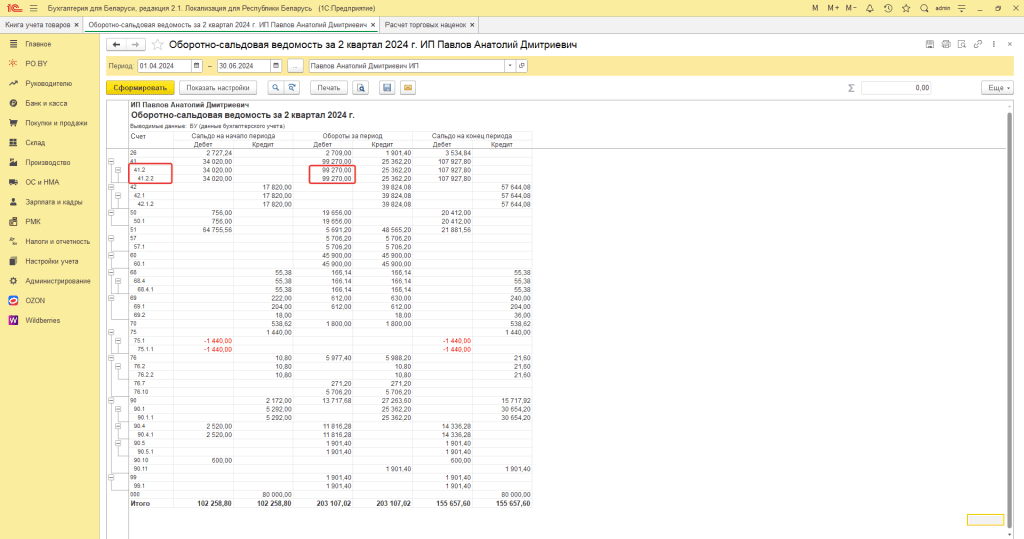Screen dimensions: 1024x539
Task: Click Показать настройки button
Action: (x=217, y=88)
